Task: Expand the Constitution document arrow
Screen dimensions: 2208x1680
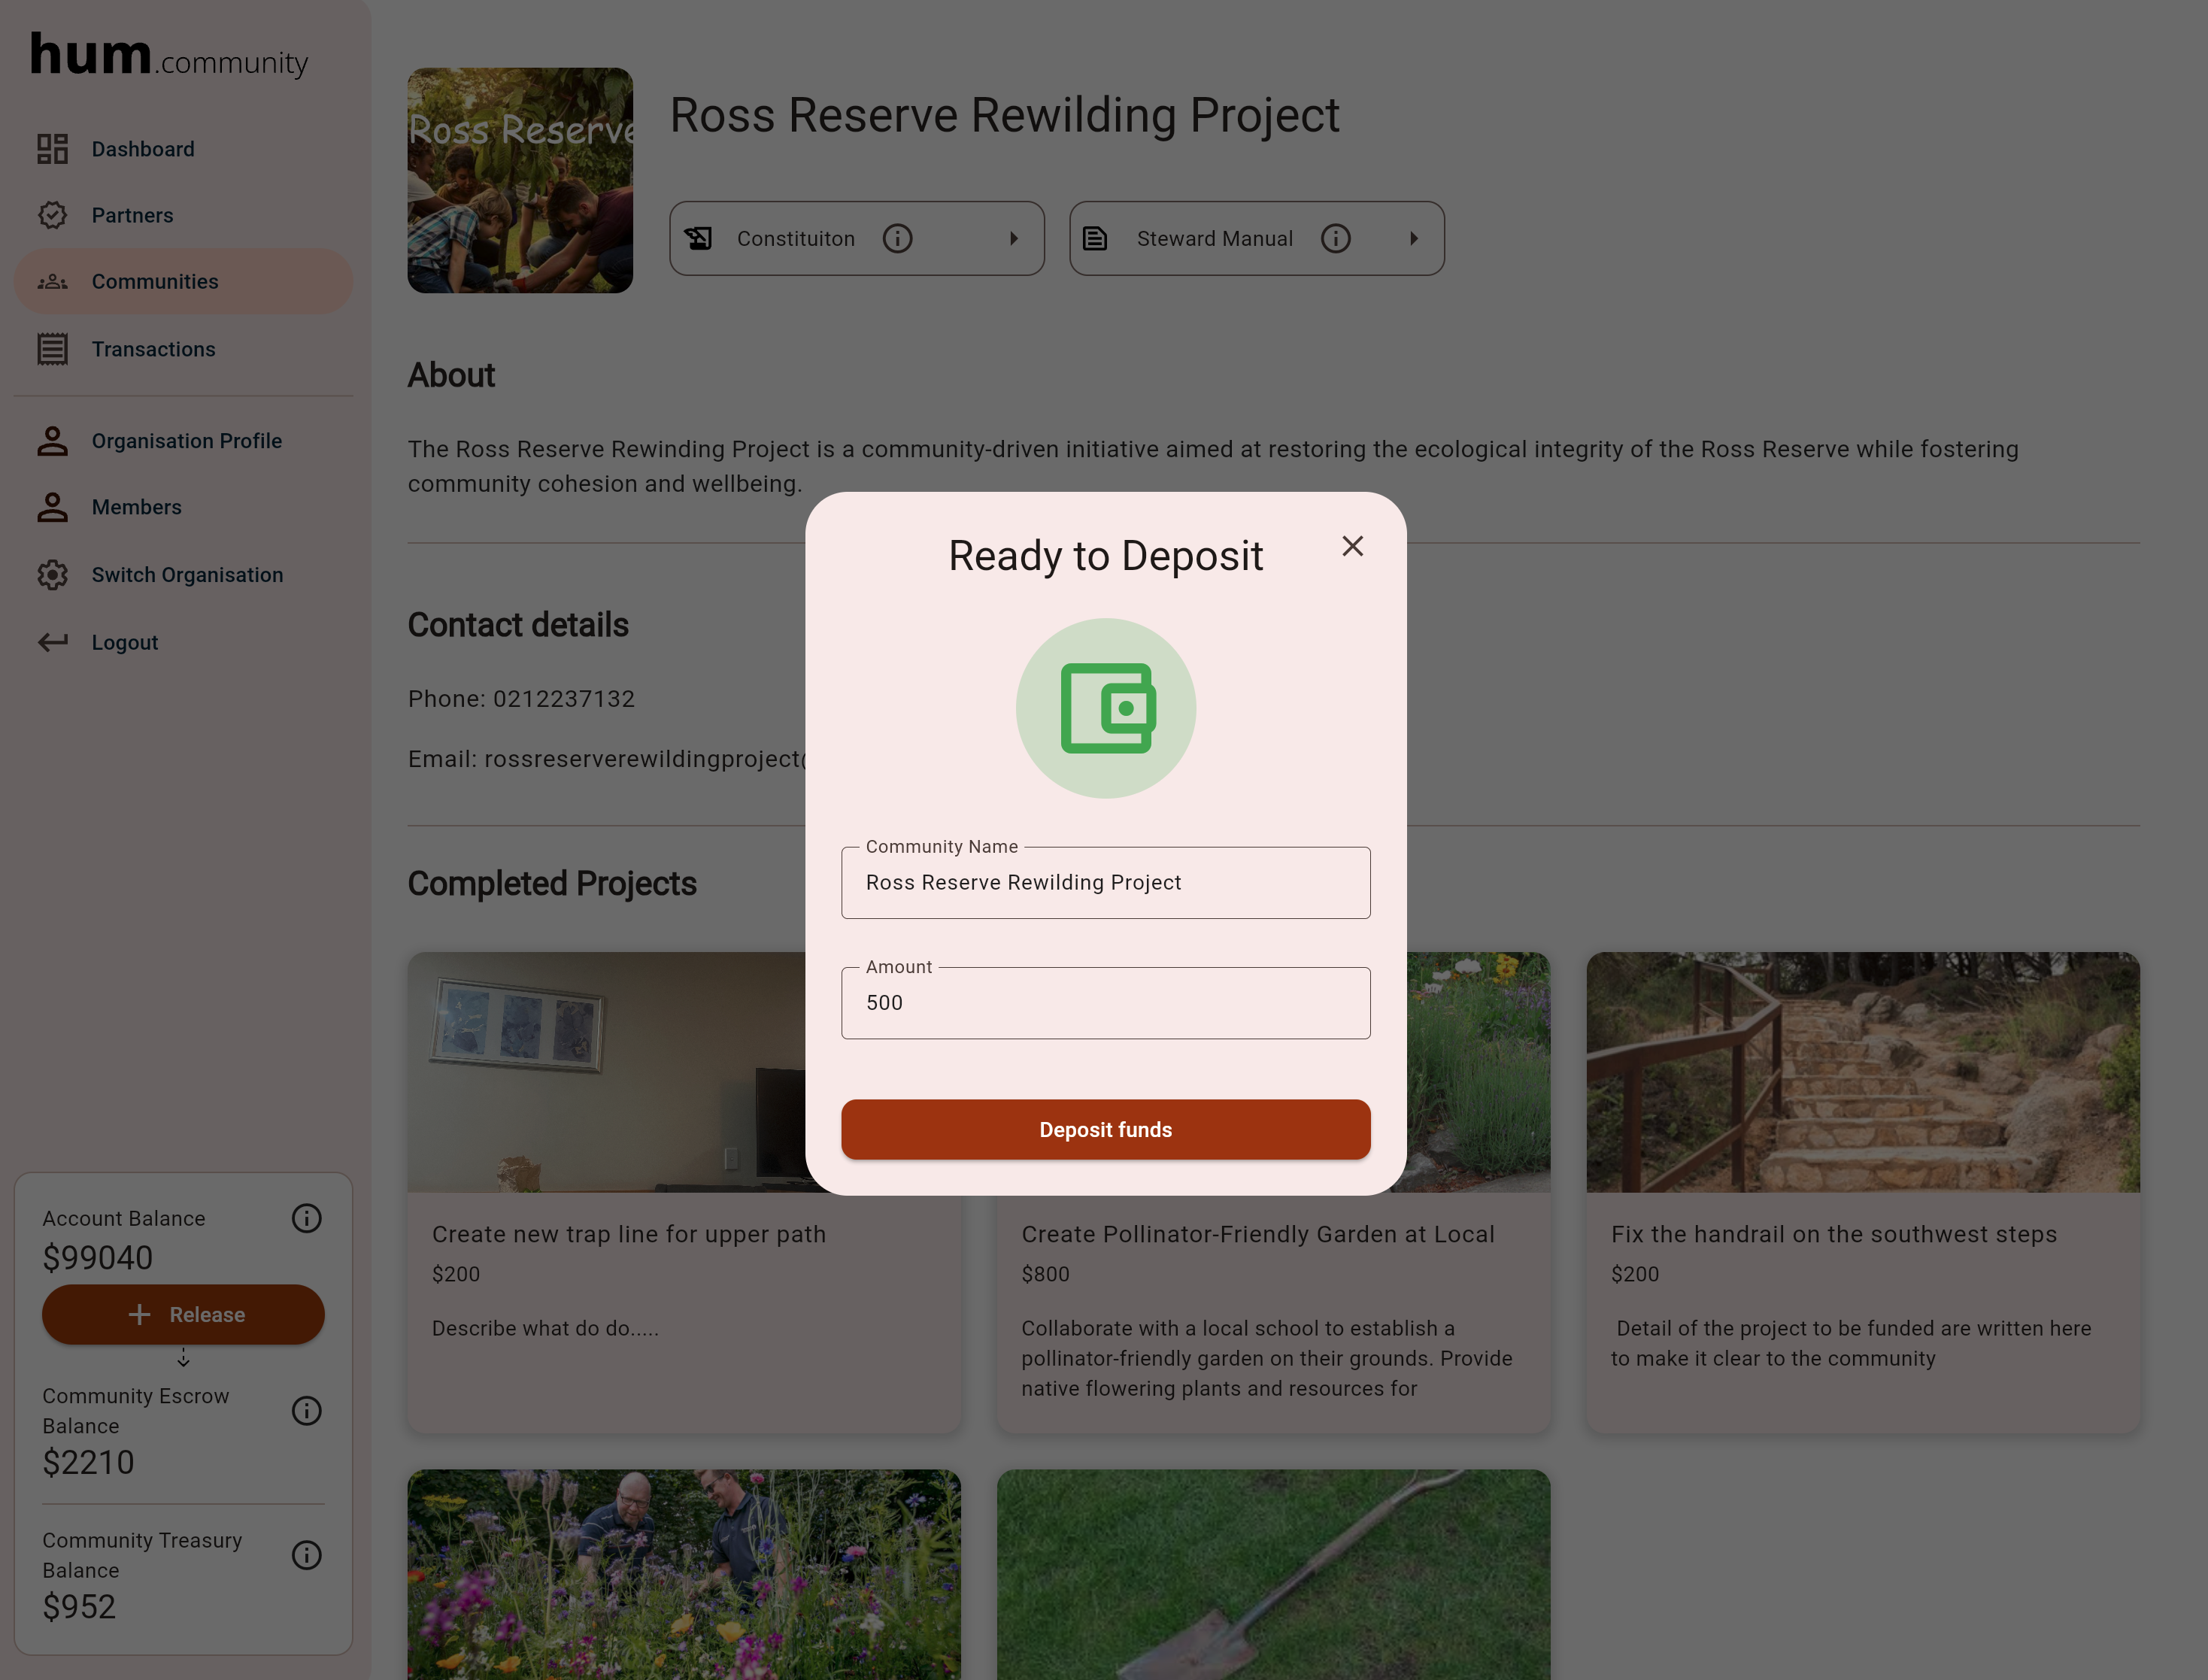Action: pyautogui.click(x=1013, y=238)
